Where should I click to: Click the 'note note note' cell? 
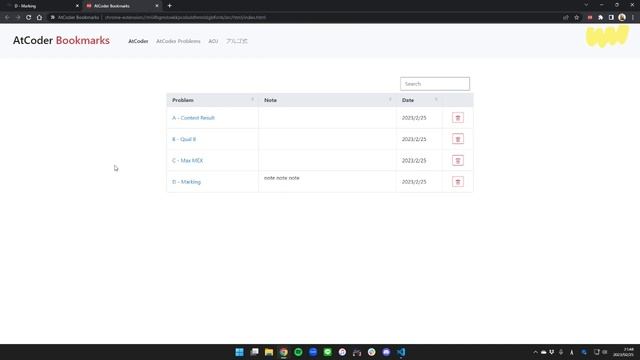[327, 182]
